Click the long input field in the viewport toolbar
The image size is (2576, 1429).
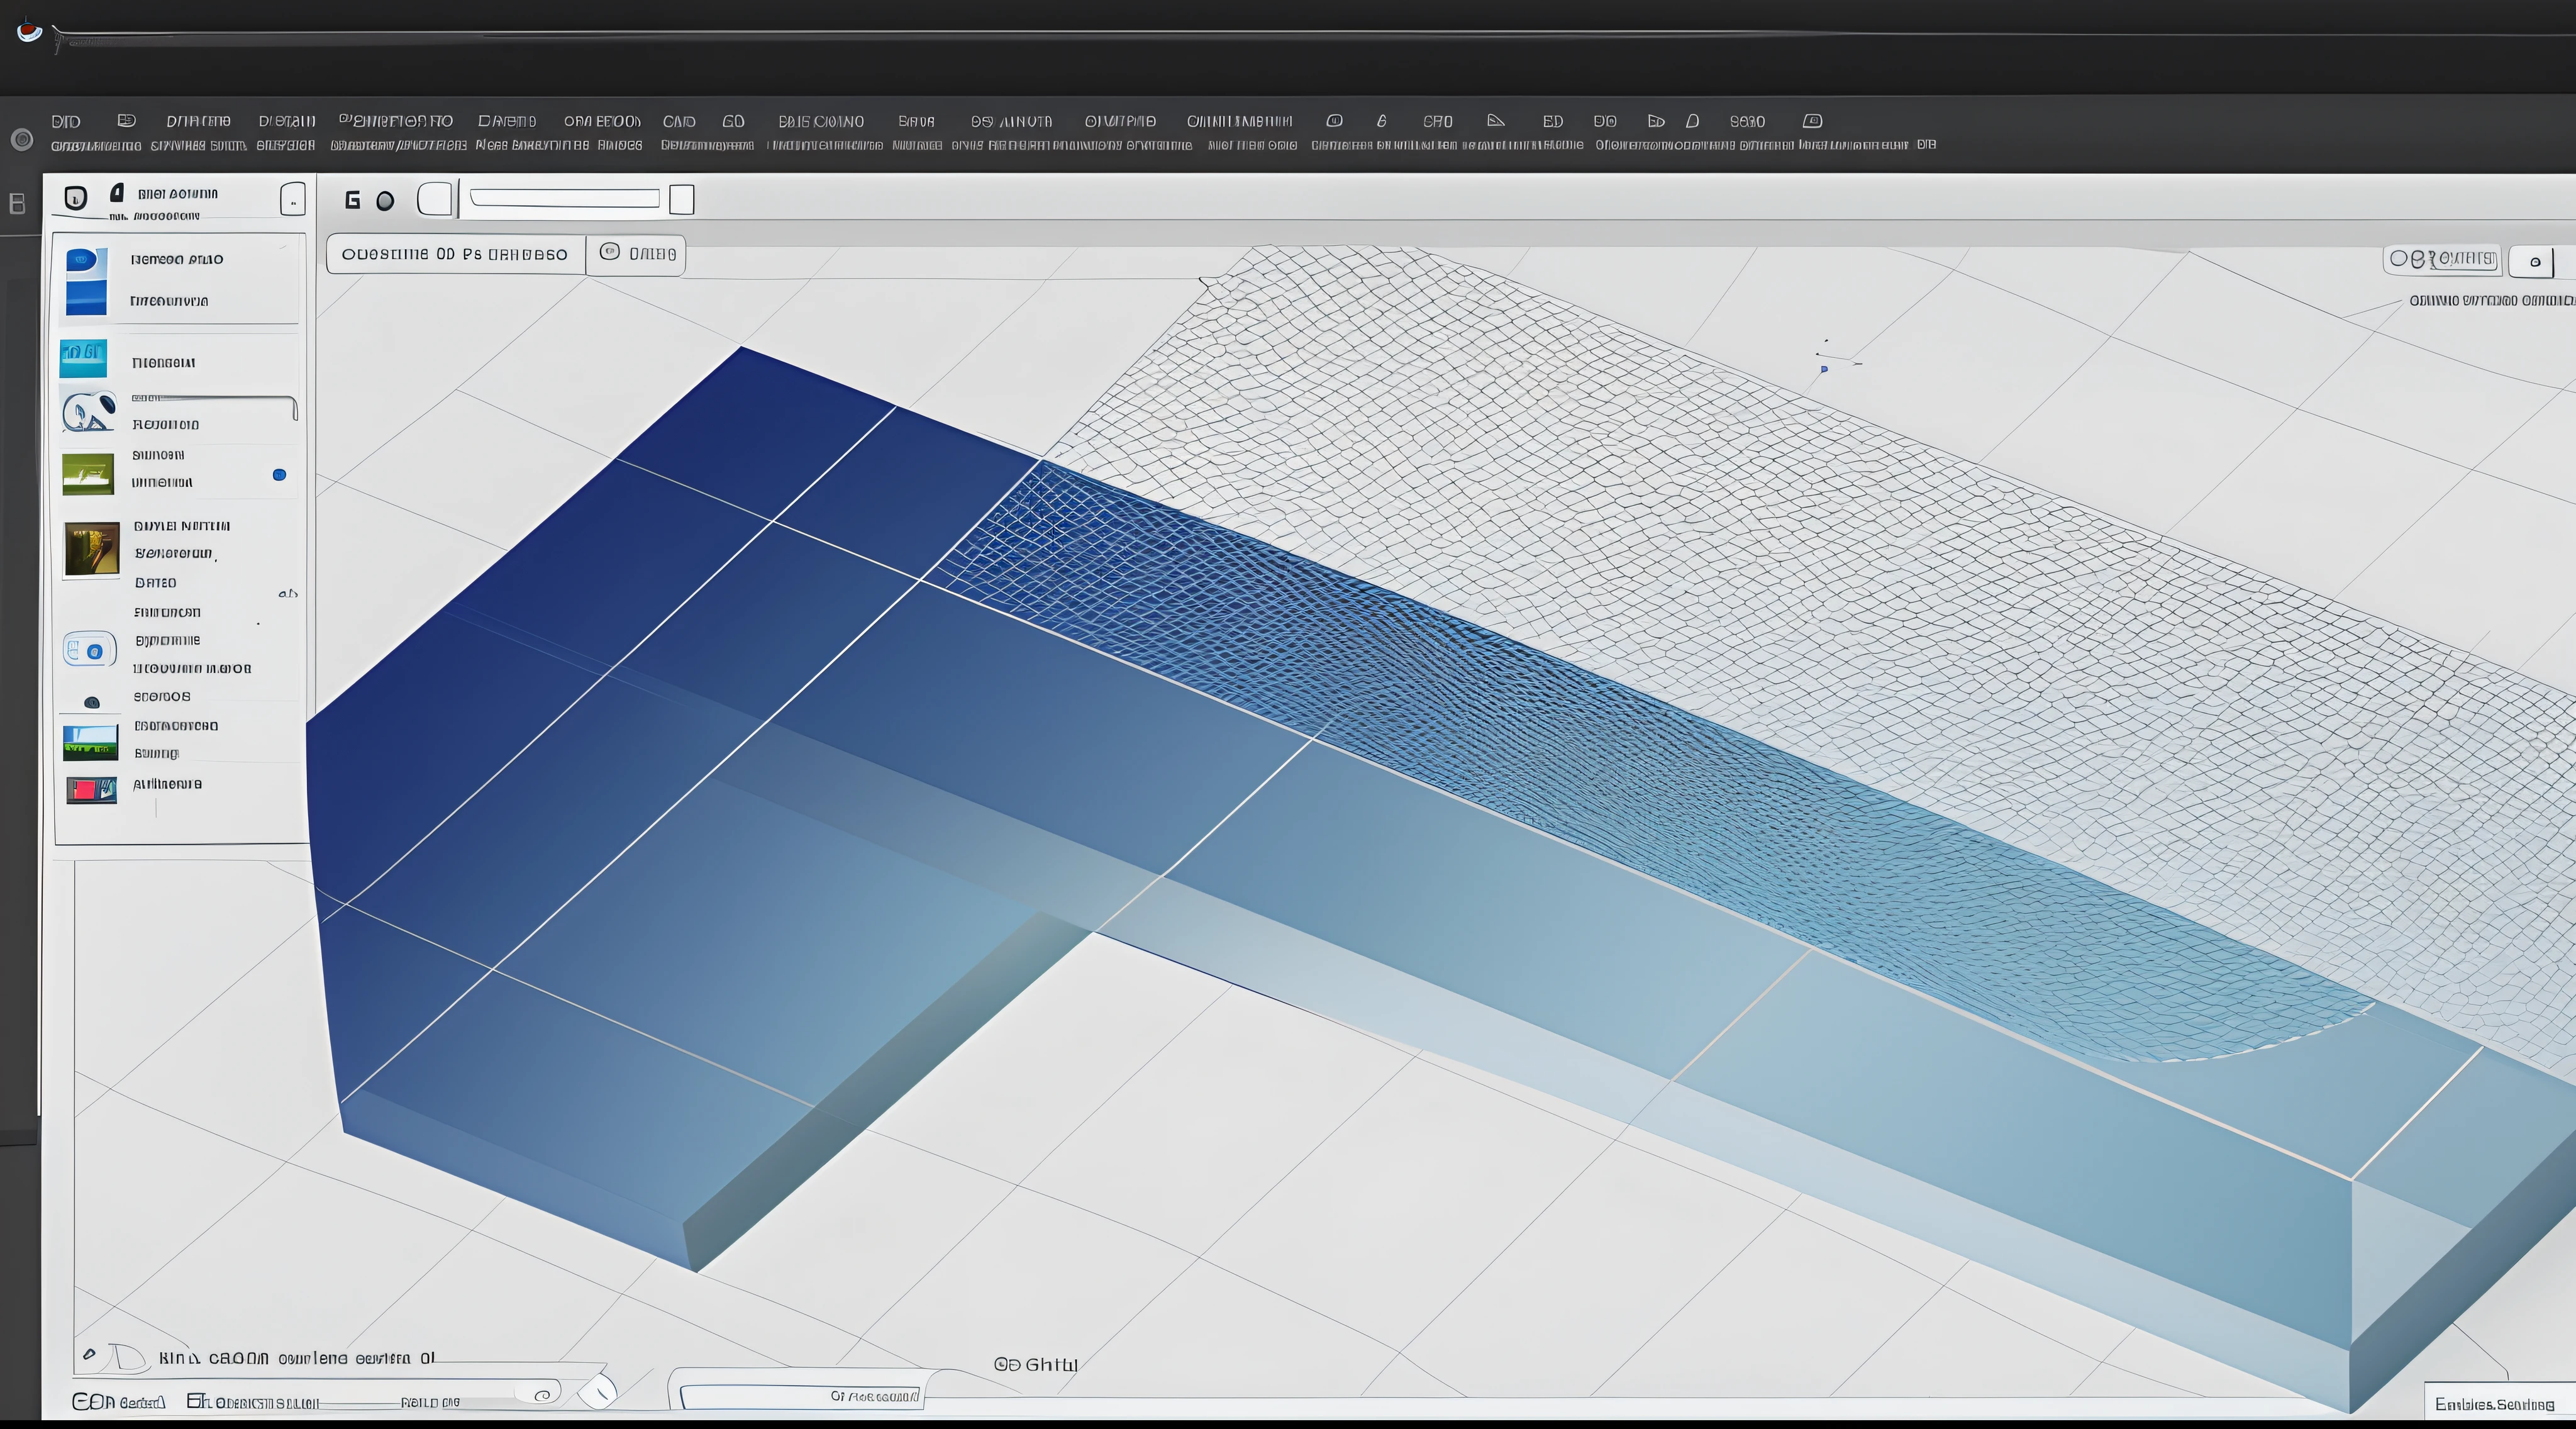pos(565,198)
